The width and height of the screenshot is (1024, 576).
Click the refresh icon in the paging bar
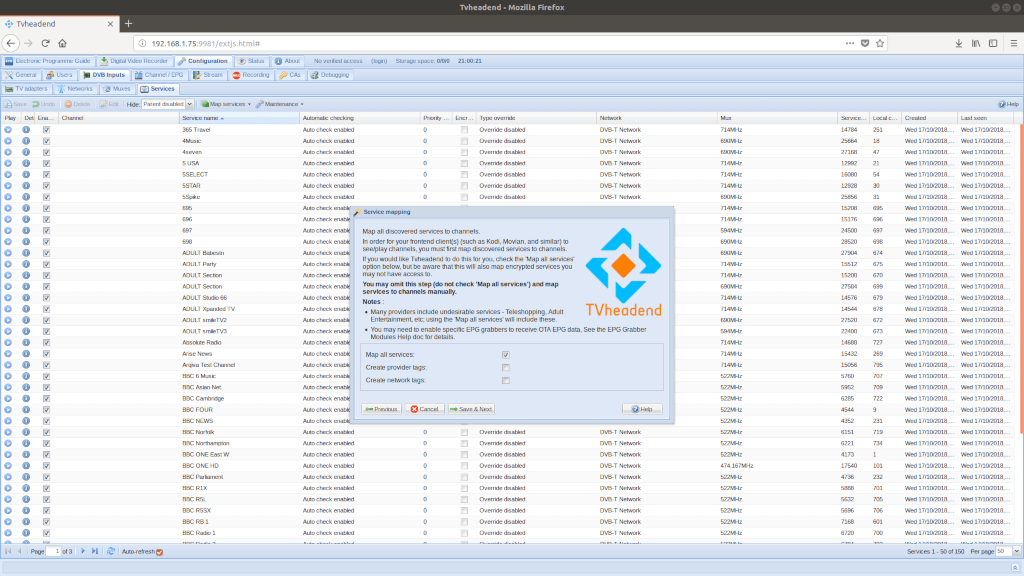[110, 551]
